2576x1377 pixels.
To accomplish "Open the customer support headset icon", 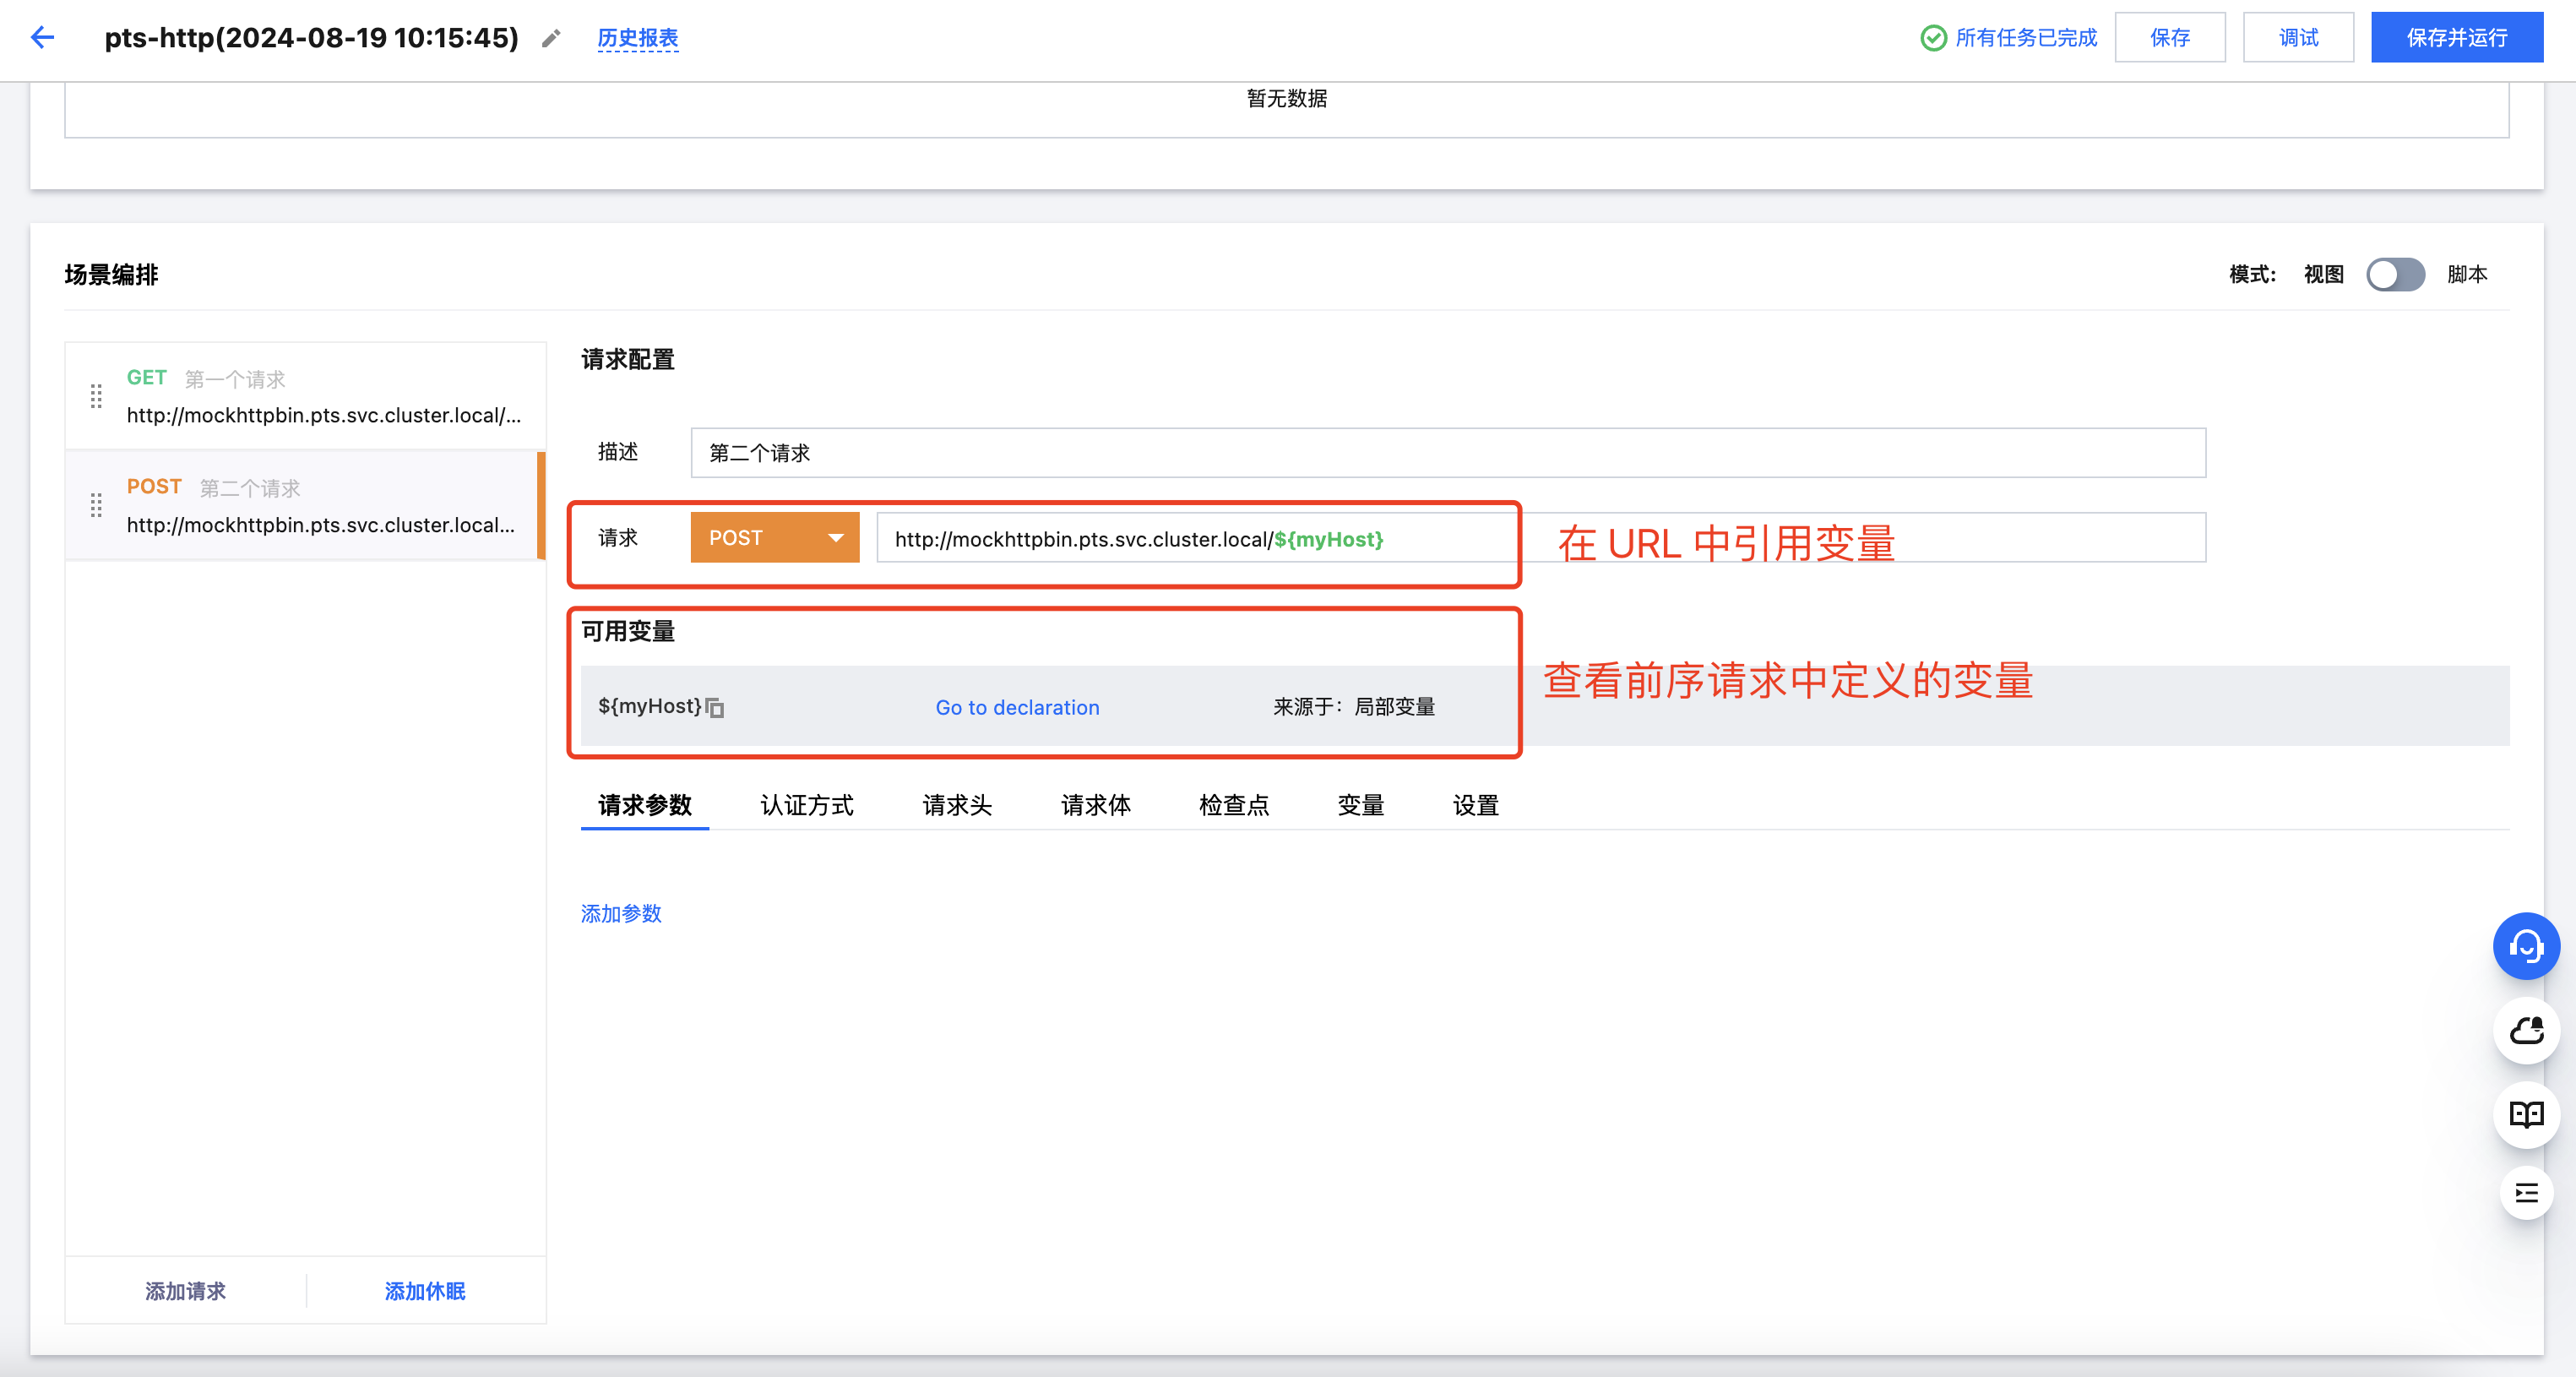I will click(2525, 946).
